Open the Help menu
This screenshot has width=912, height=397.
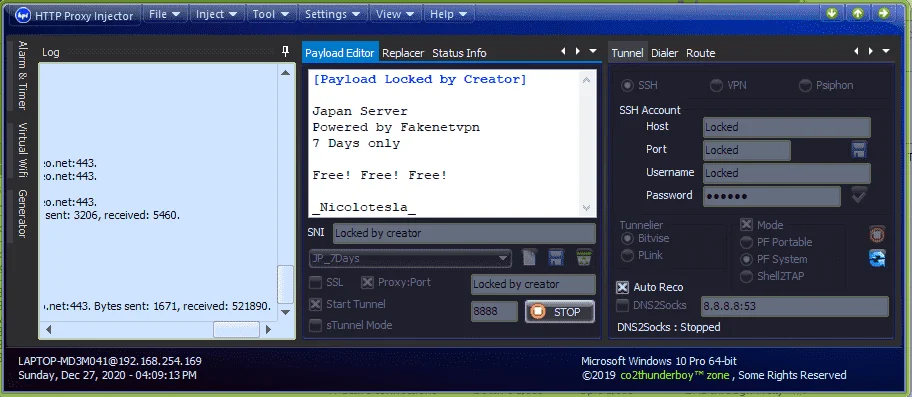click(448, 15)
